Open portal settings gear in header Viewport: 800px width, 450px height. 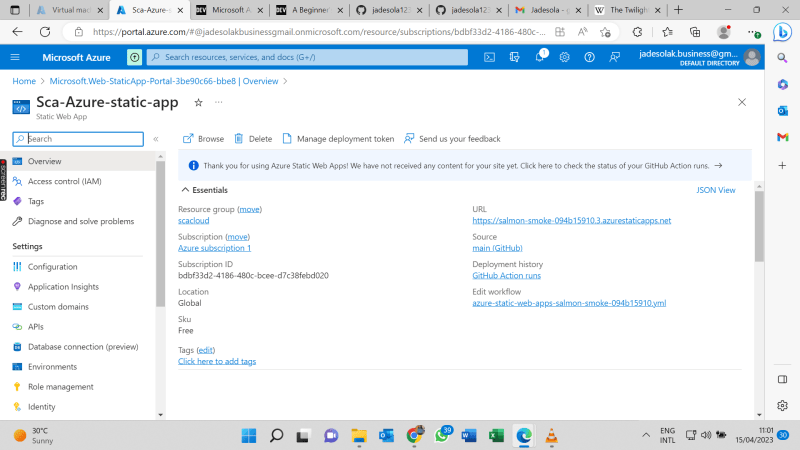[564, 57]
